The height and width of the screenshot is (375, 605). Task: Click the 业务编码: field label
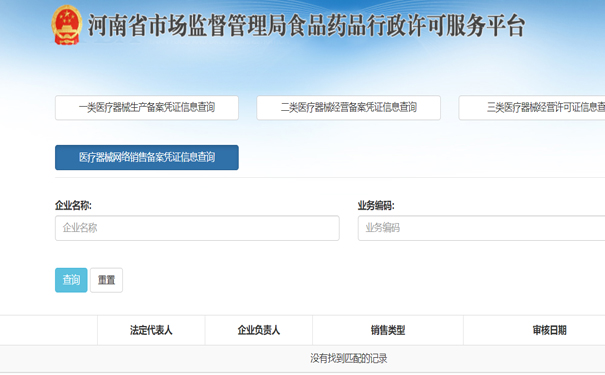click(376, 206)
